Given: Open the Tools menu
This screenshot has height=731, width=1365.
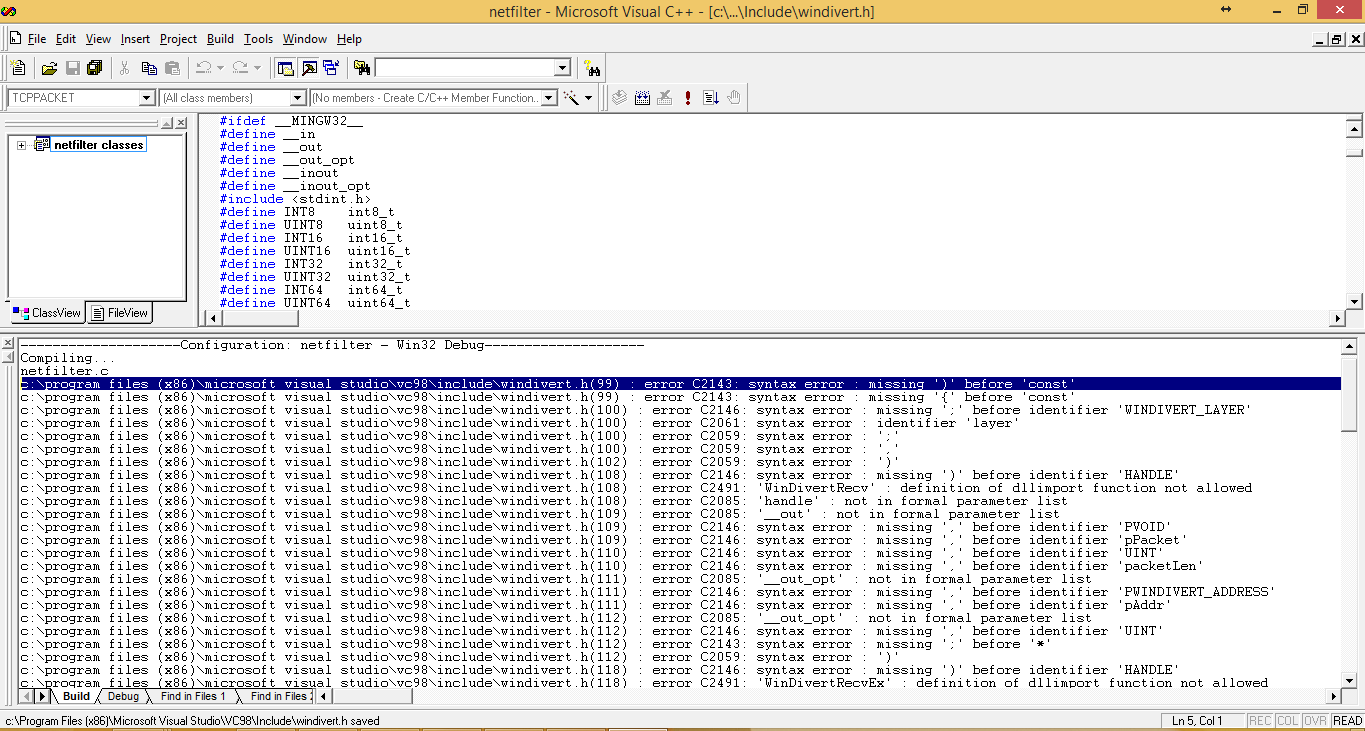Looking at the screenshot, I should [258, 39].
